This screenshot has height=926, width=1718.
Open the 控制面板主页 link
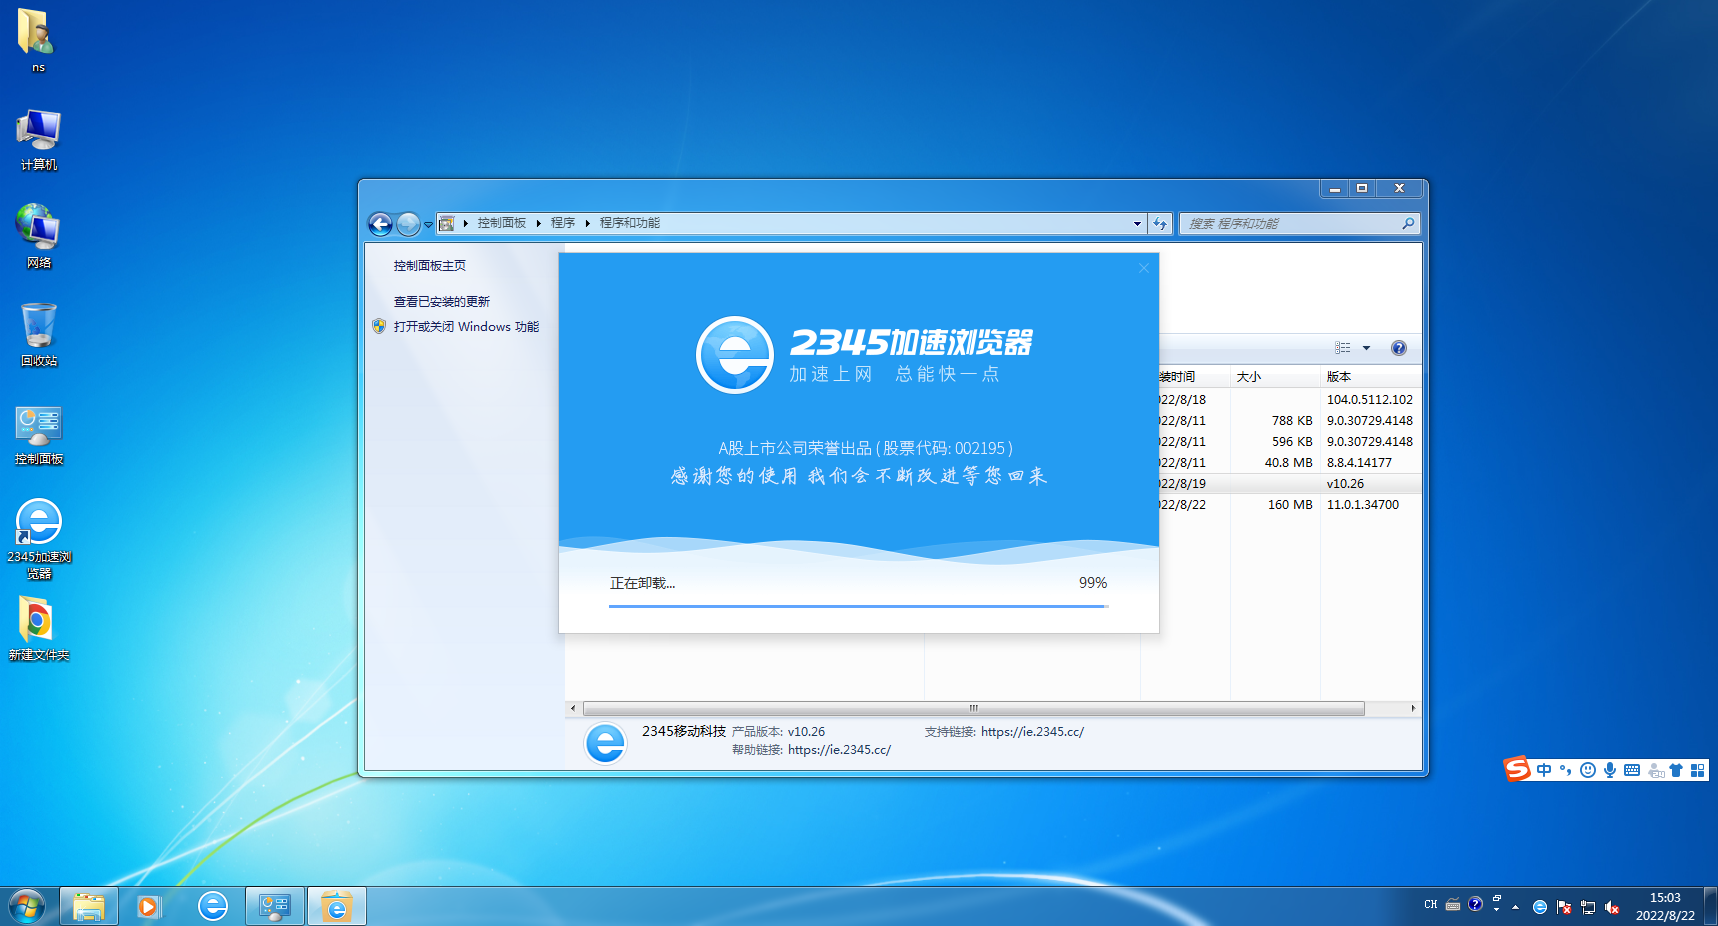click(430, 266)
